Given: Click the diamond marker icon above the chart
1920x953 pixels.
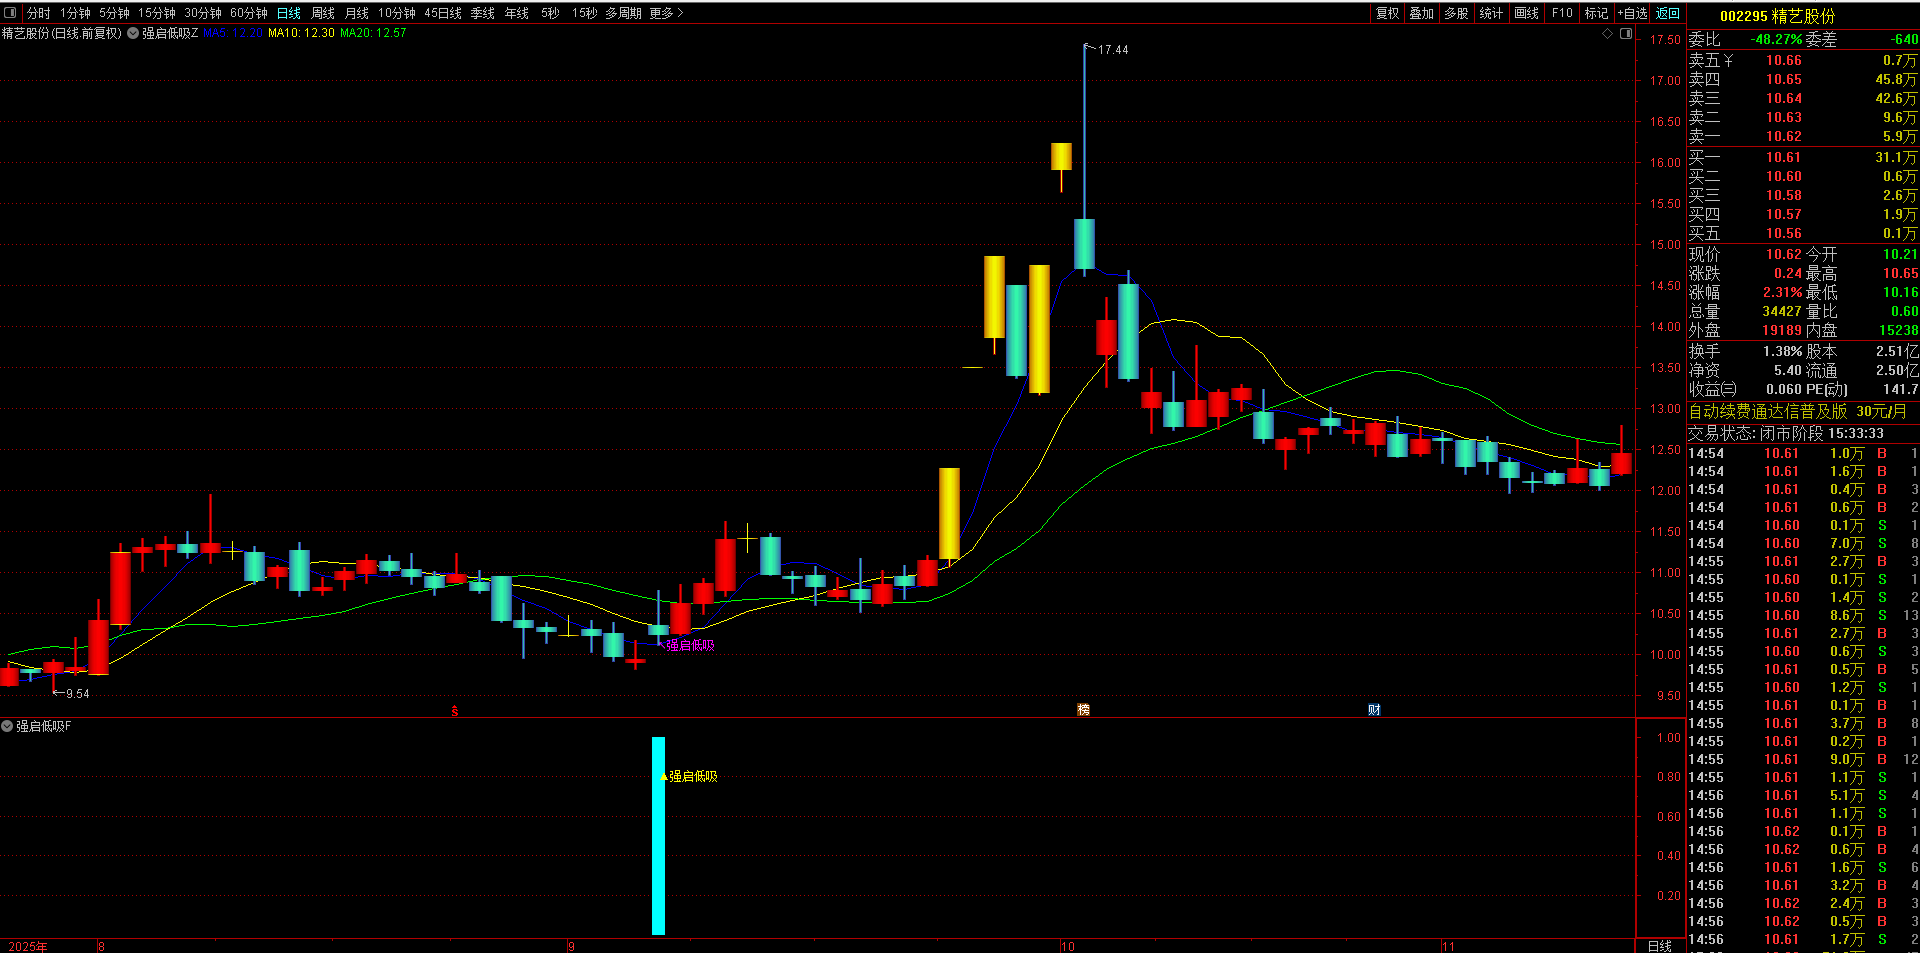Looking at the screenshot, I should [1608, 33].
